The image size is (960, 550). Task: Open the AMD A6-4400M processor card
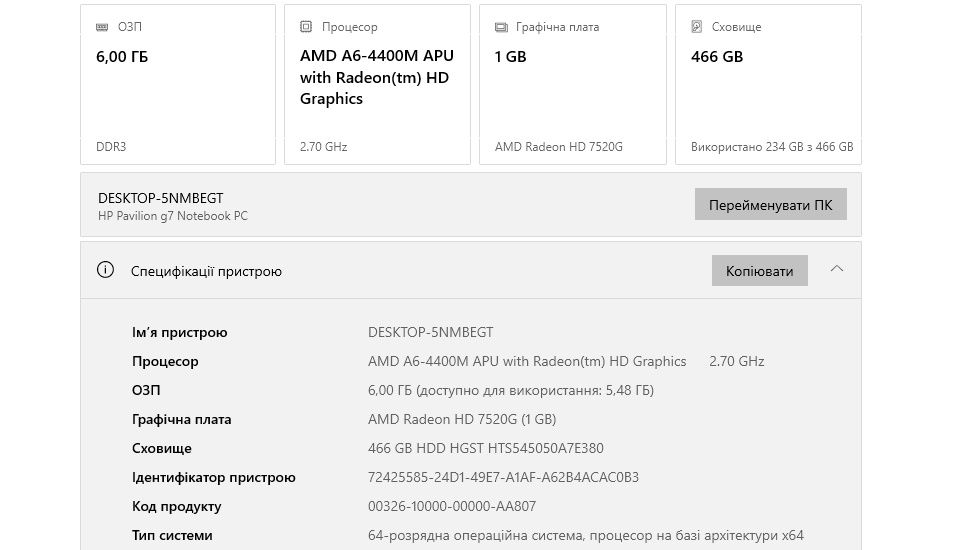point(377,85)
